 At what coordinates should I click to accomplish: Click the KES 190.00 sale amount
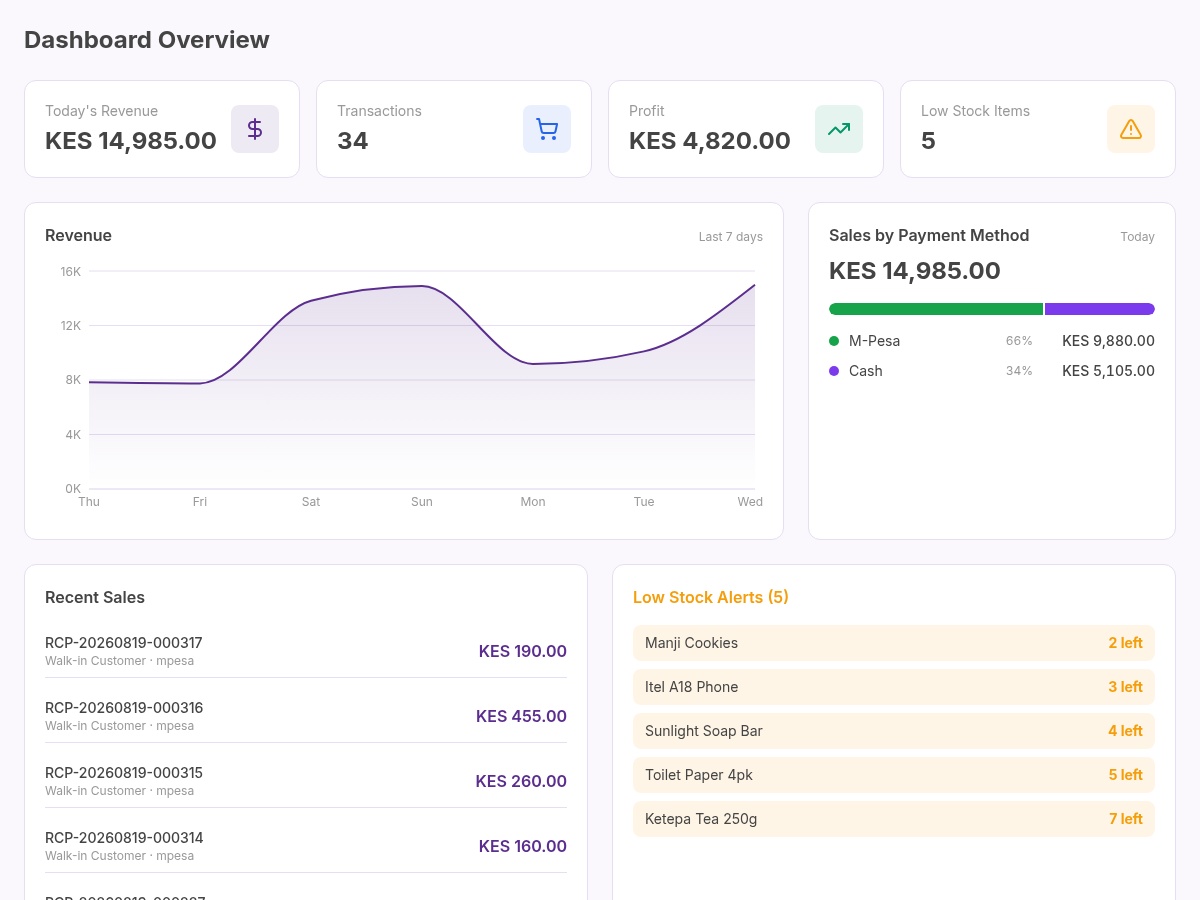523,651
